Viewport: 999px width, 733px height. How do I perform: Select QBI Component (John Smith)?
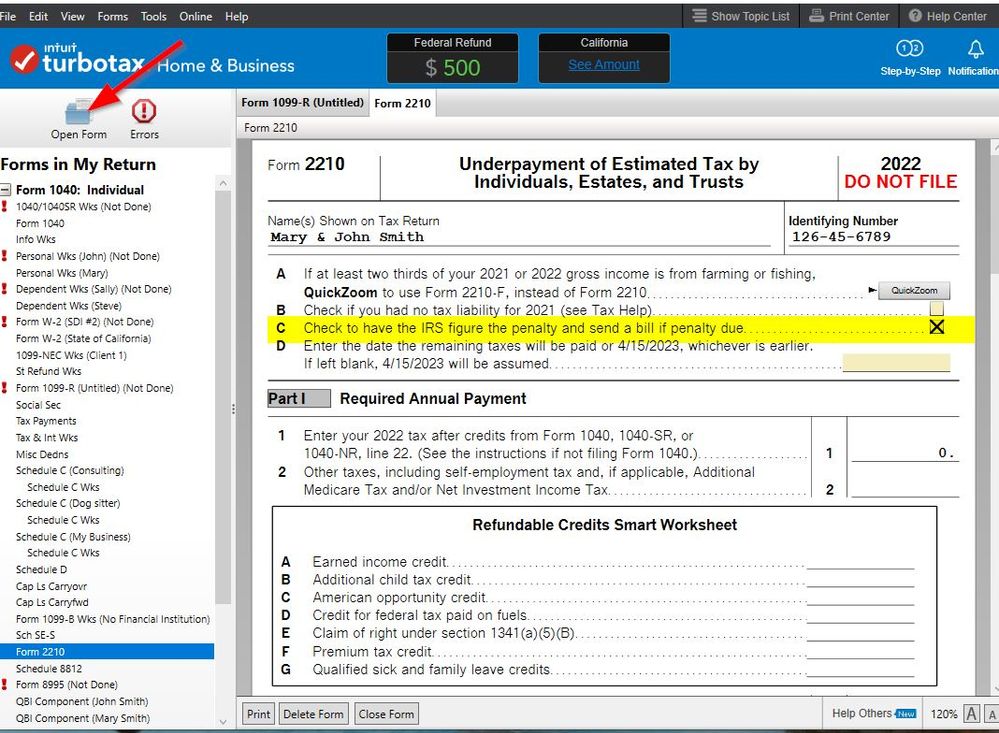(82, 701)
